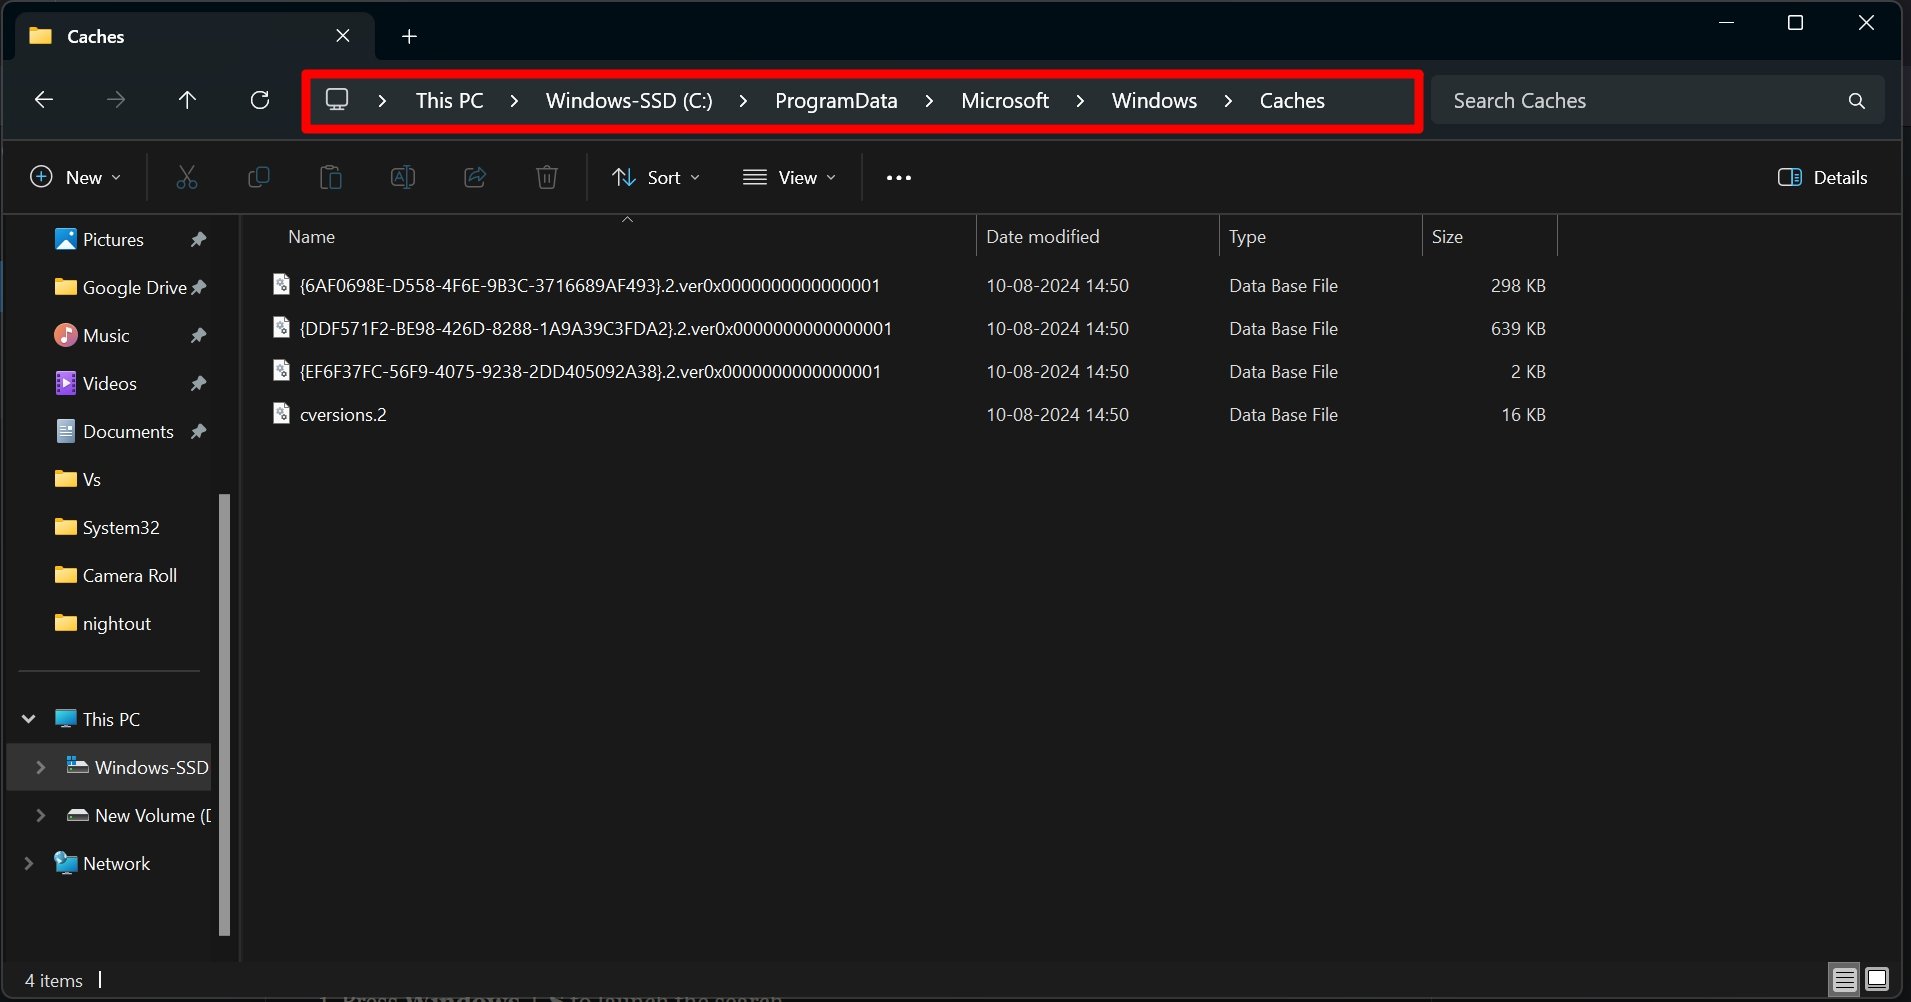Switch to details list view in status bar
The width and height of the screenshot is (1911, 1002).
[x=1845, y=979]
